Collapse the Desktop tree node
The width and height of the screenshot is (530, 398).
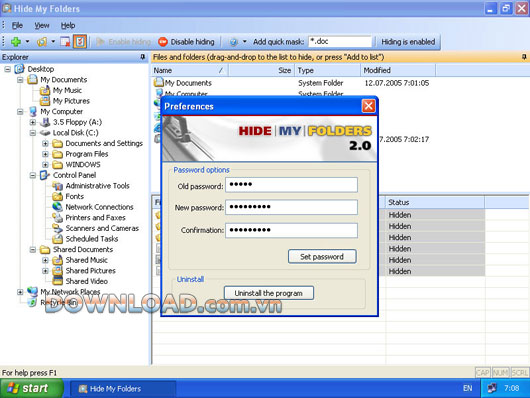click(7, 69)
